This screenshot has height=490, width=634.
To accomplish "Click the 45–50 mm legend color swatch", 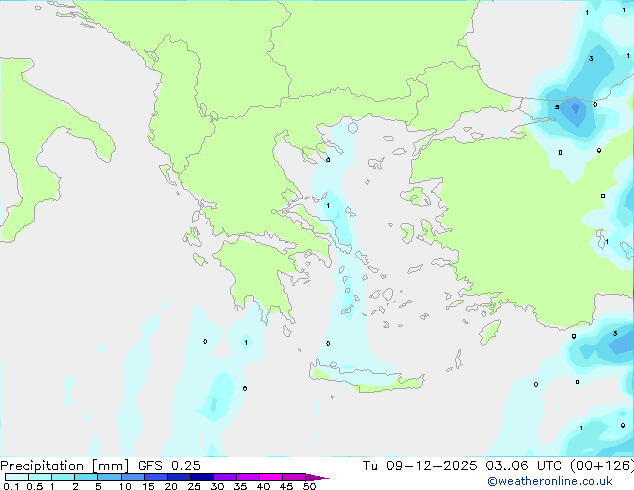I will [x=294, y=477].
